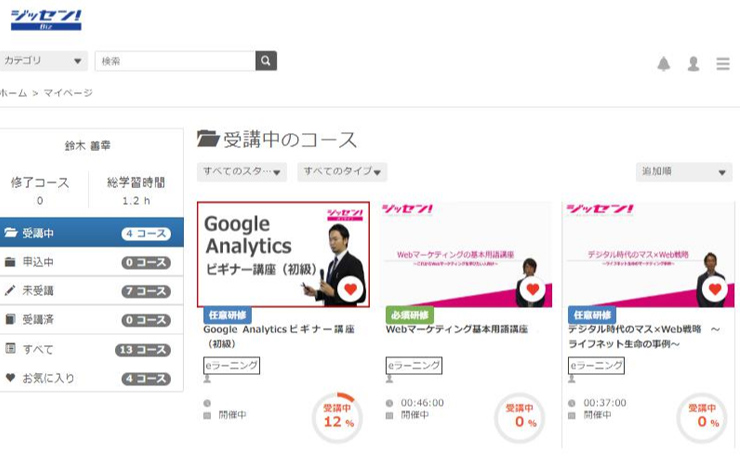Select the お気に入り sidebar item
The image size is (740, 456).
[x=92, y=378]
